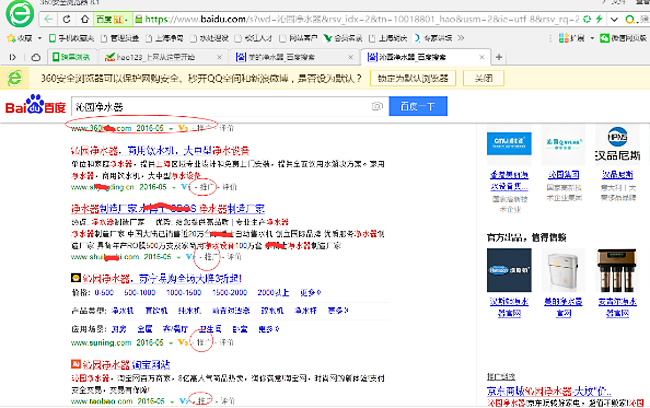
Task: Click the green lightning speed-mode icon
Action: [x=599, y=19]
